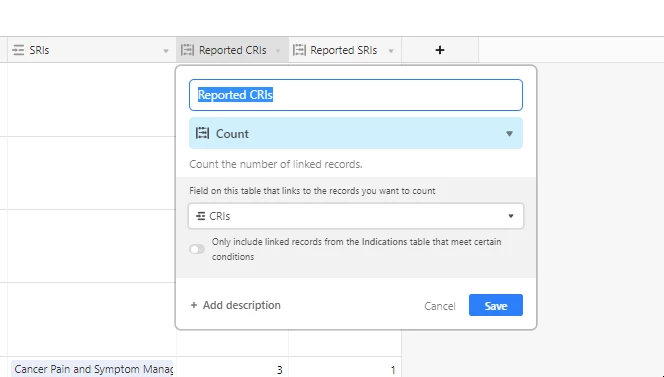Click the Cancer Pain and Symptom Management record chip
The image size is (664, 377).
tap(92, 369)
